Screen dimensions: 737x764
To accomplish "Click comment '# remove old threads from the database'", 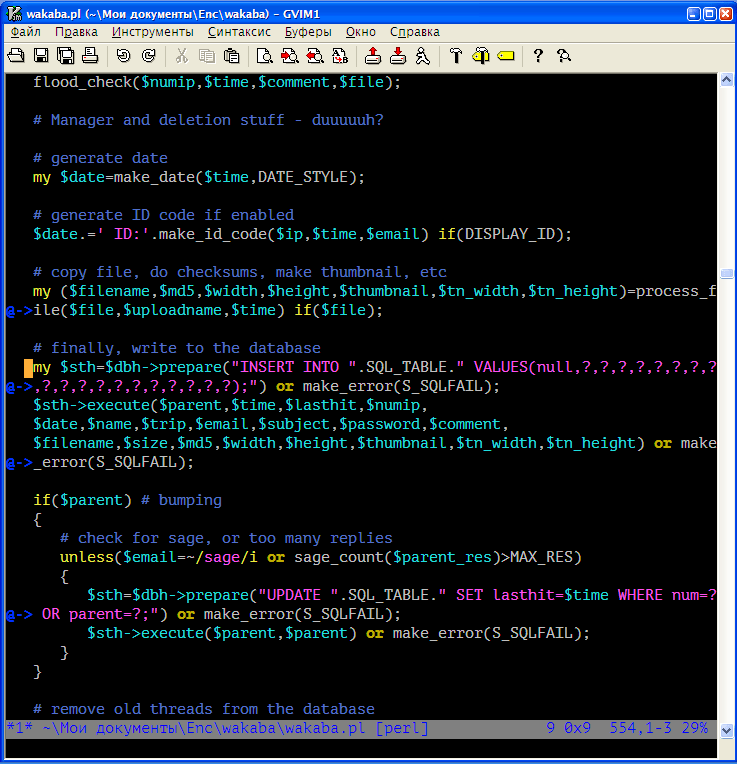I will 204,709.
